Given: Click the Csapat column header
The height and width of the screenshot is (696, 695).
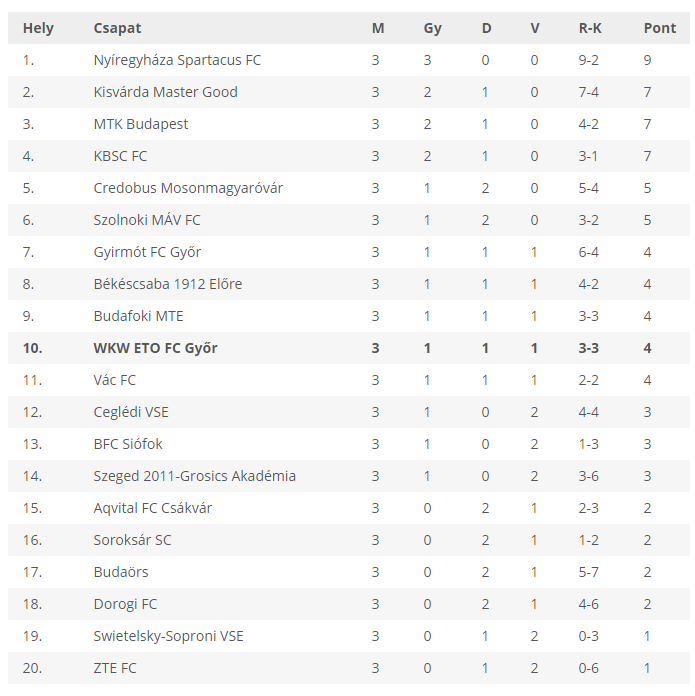Looking at the screenshot, I should 117,28.
